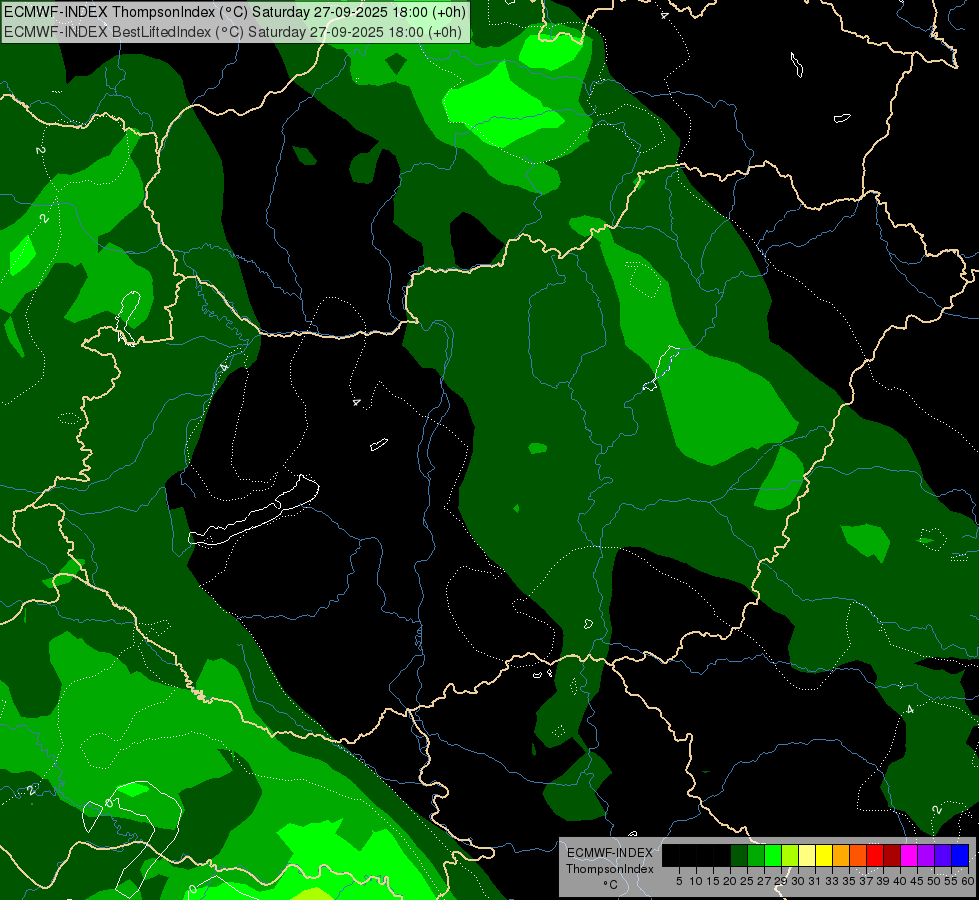
Task: Click the violet 50–55 legend swatch
Action: coord(943,855)
